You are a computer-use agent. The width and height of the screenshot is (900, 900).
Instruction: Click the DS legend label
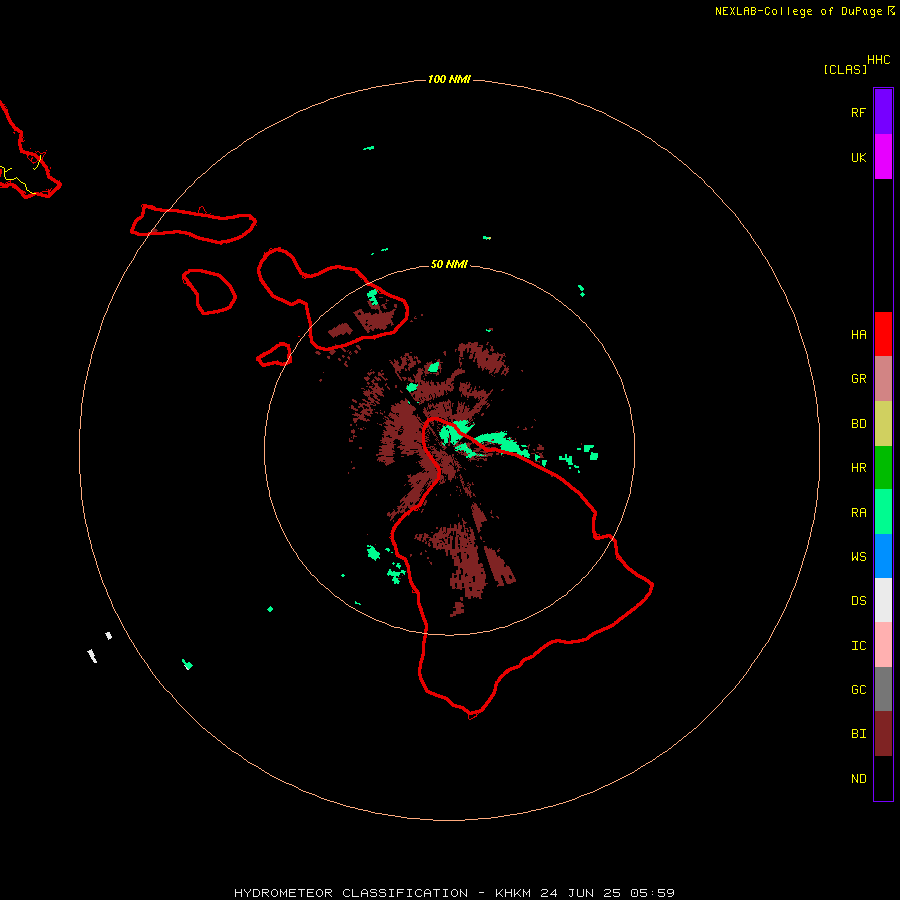(858, 601)
